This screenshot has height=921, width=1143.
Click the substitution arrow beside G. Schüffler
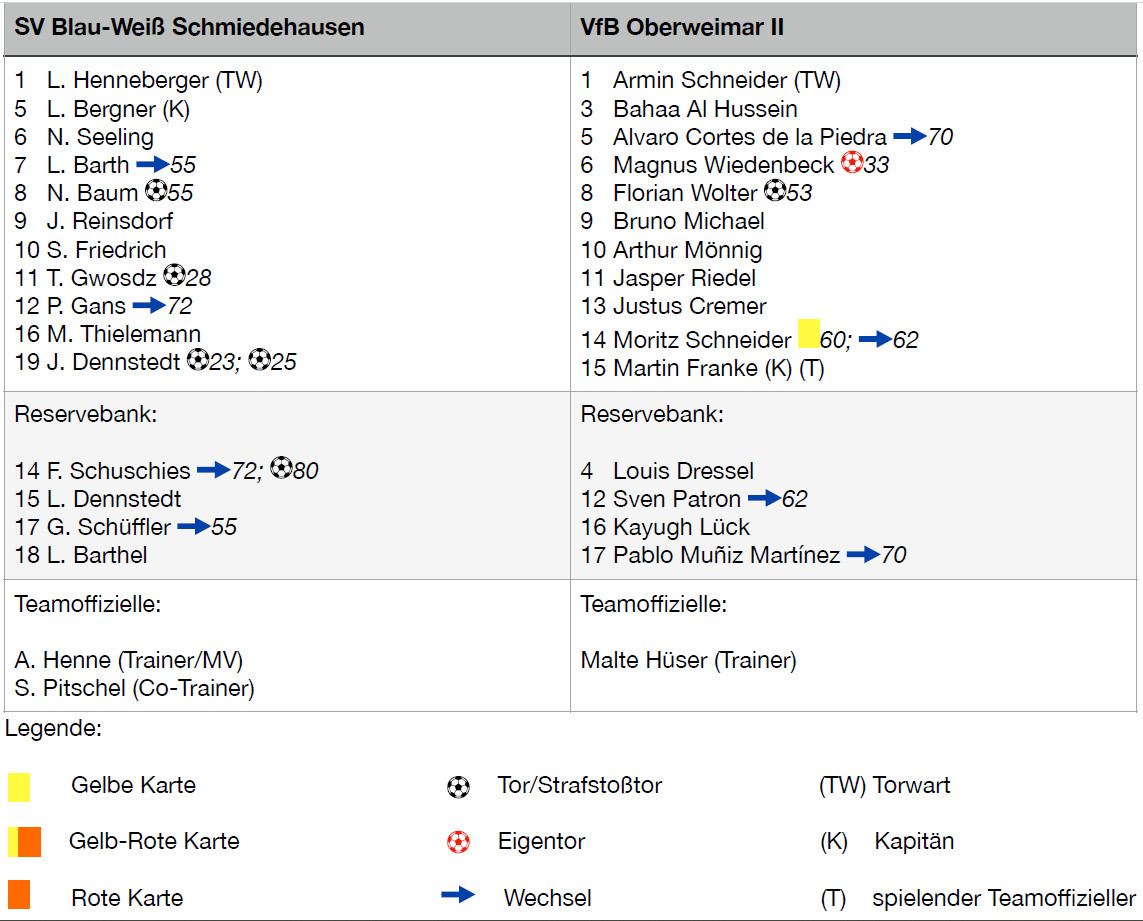194,526
